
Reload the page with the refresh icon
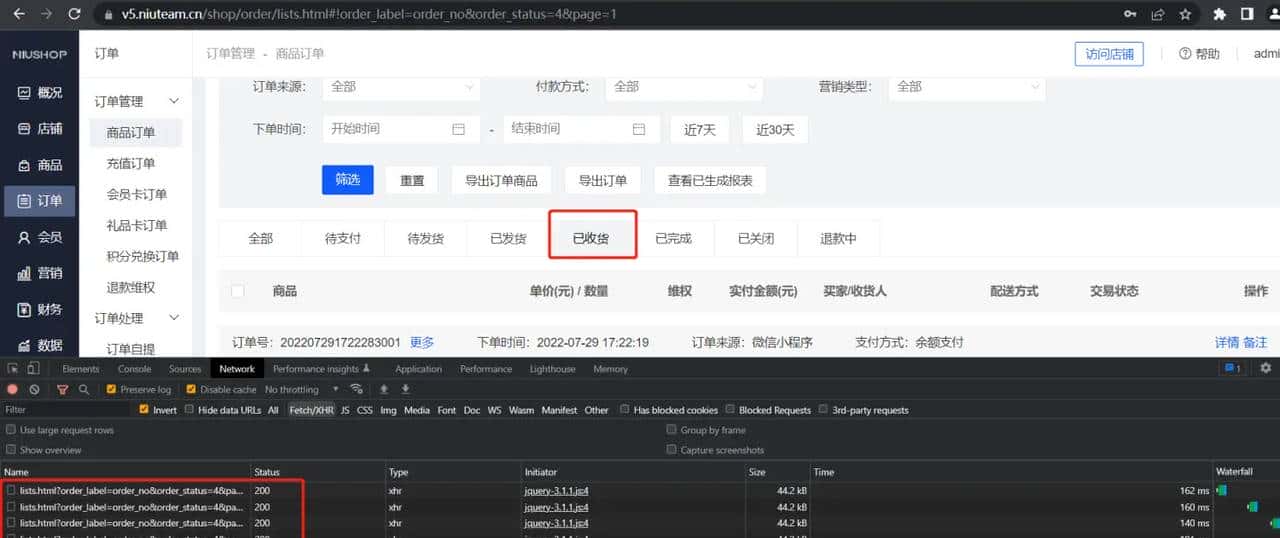(x=74, y=14)
